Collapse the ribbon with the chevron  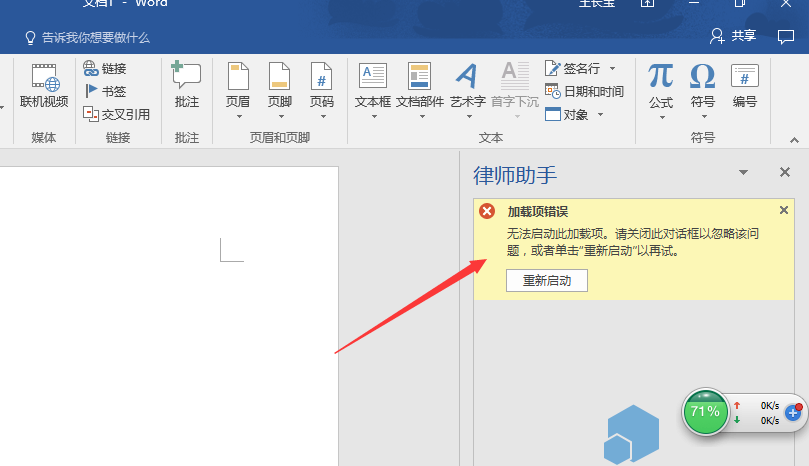[795, 140]
